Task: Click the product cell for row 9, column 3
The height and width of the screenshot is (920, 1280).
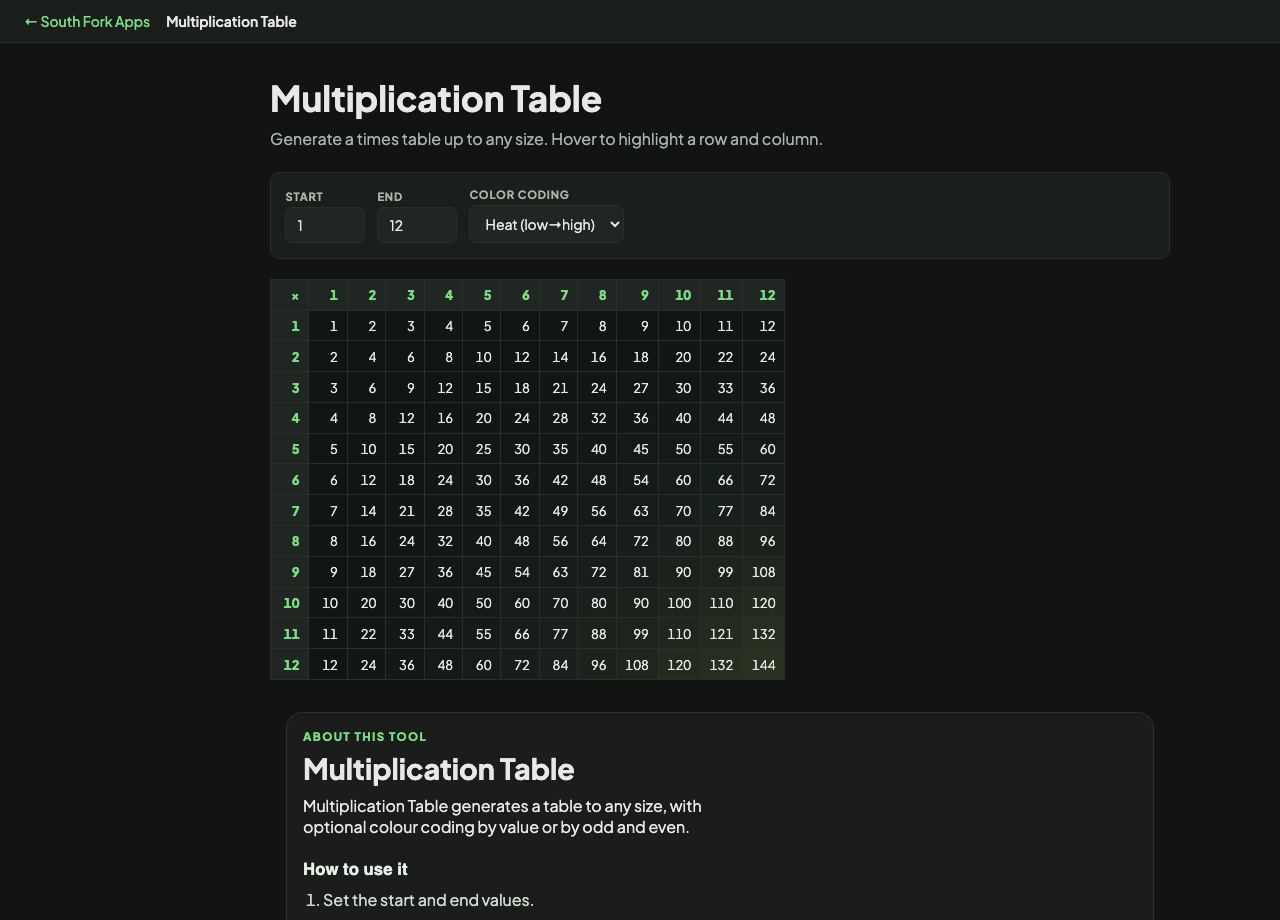Action: pos(405,572)
